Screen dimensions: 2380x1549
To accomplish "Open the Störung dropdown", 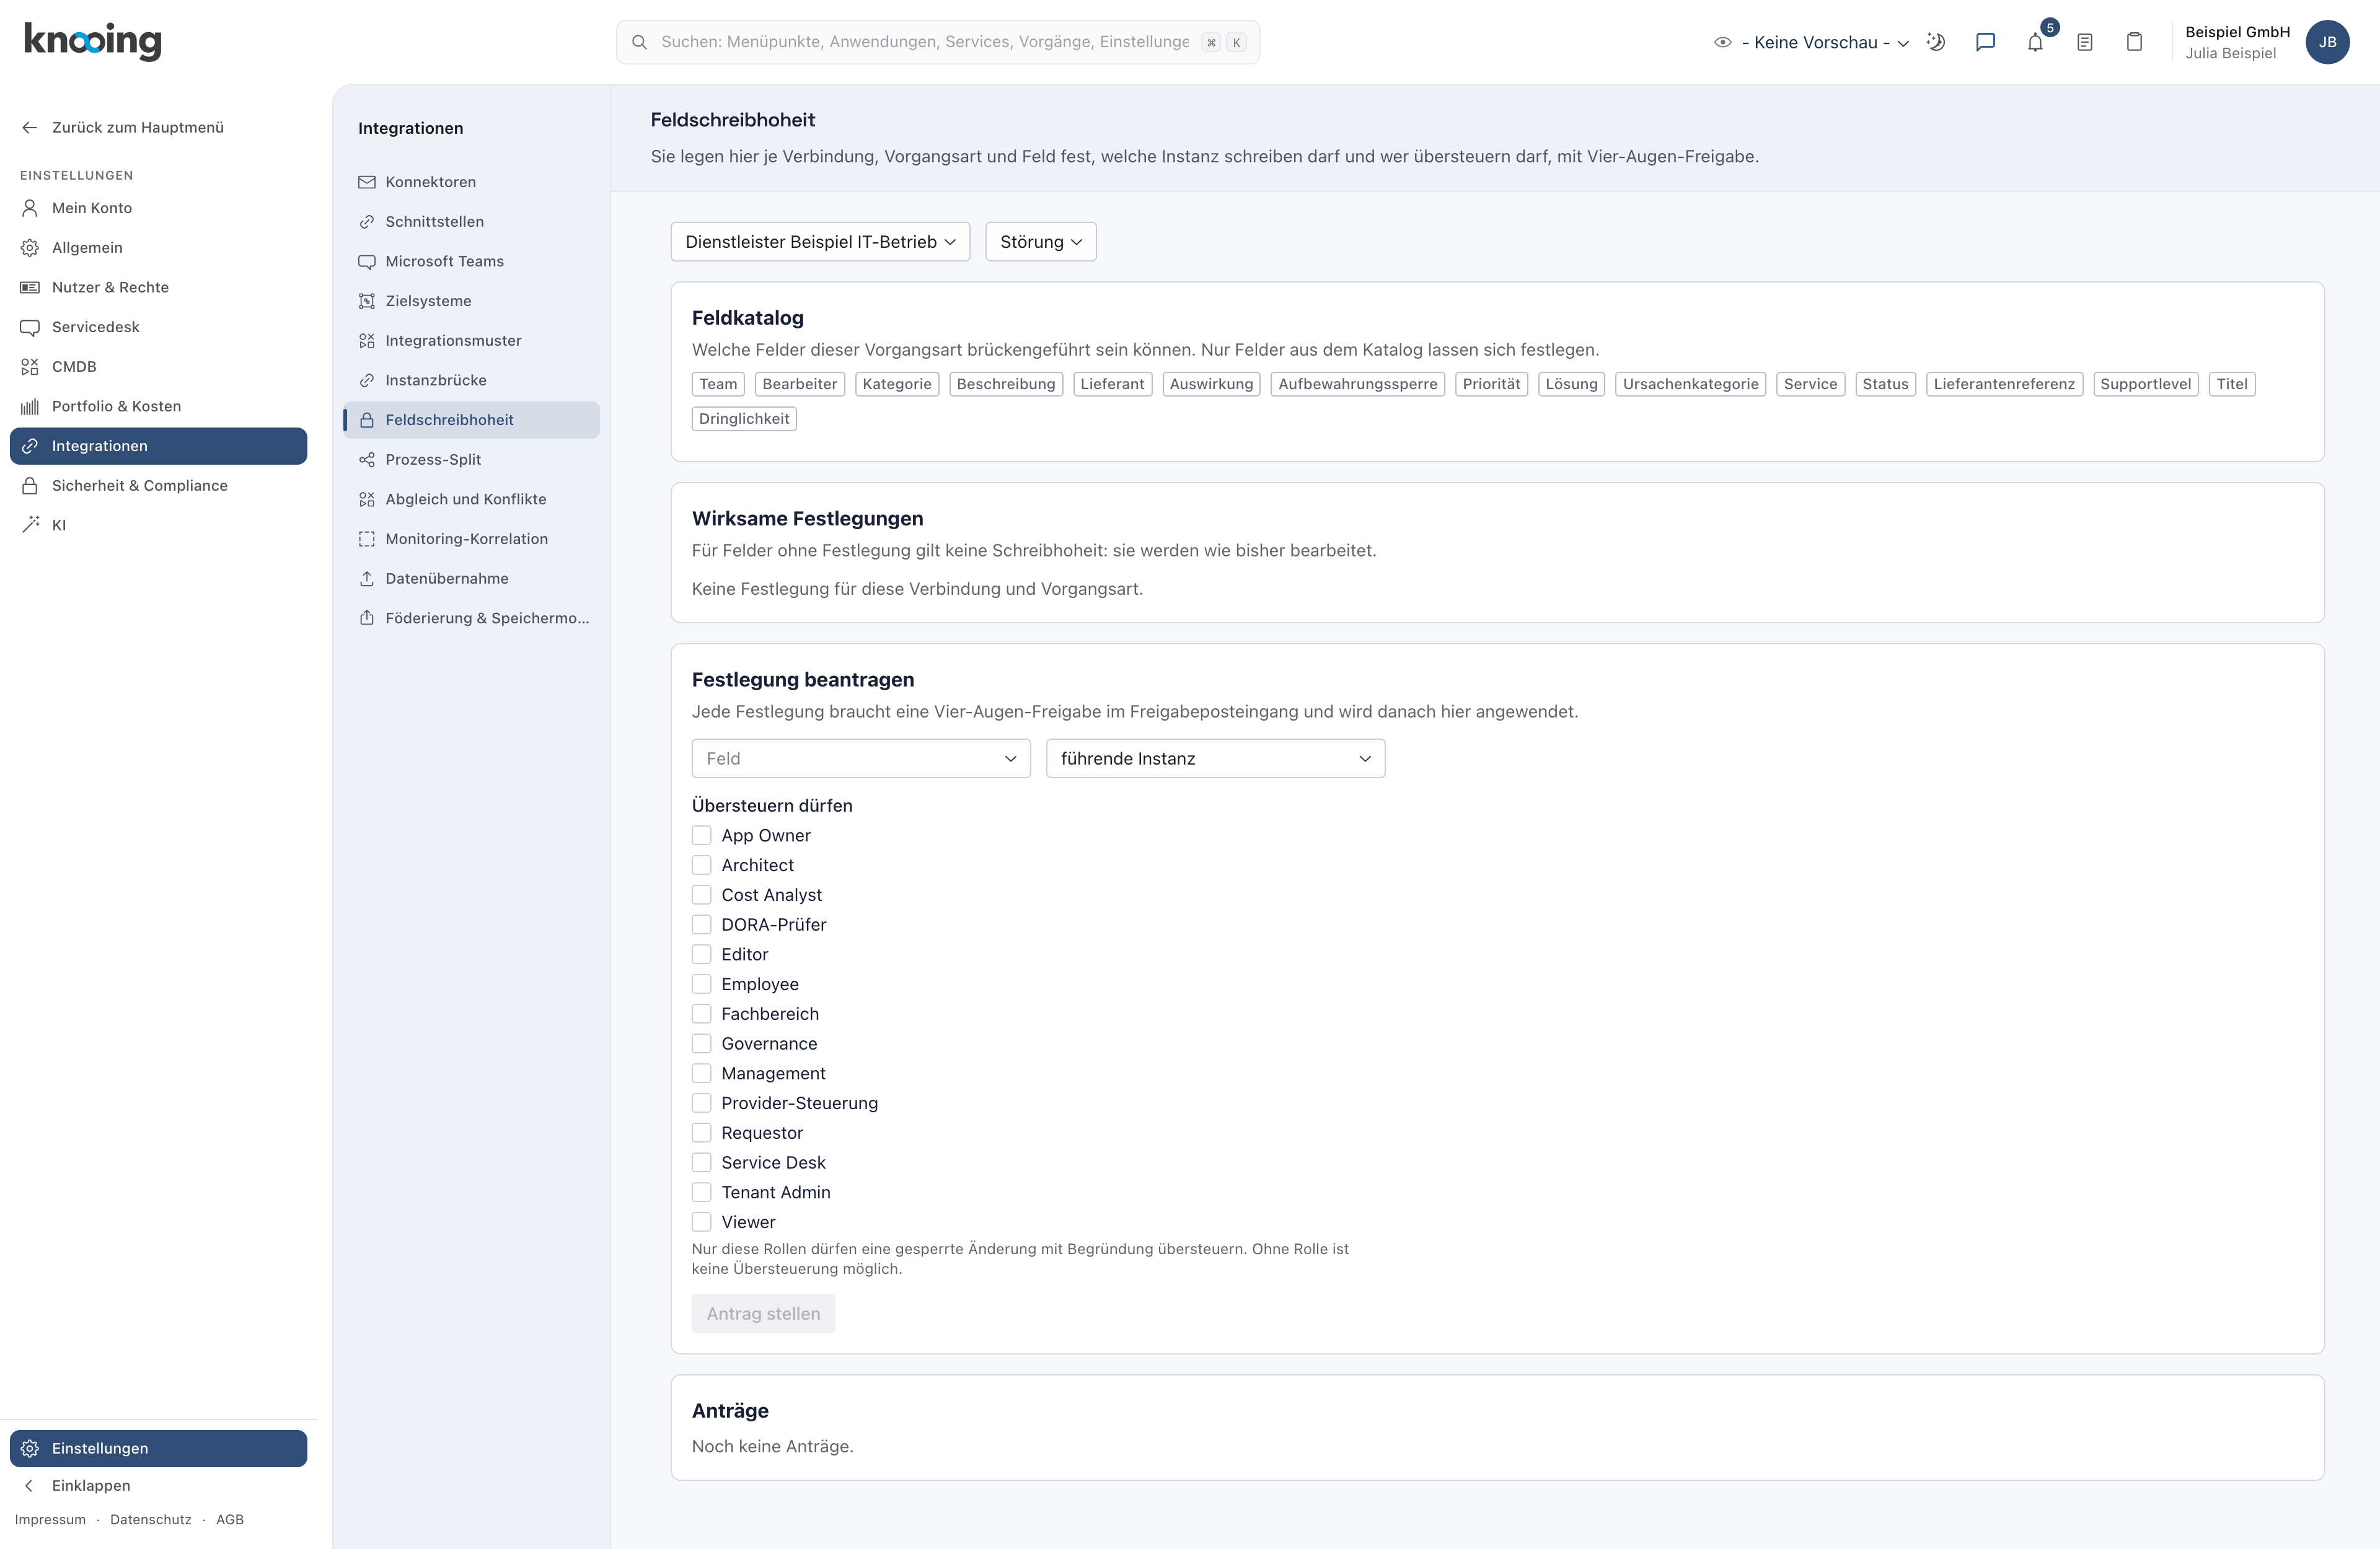I will pos(1041,242).
